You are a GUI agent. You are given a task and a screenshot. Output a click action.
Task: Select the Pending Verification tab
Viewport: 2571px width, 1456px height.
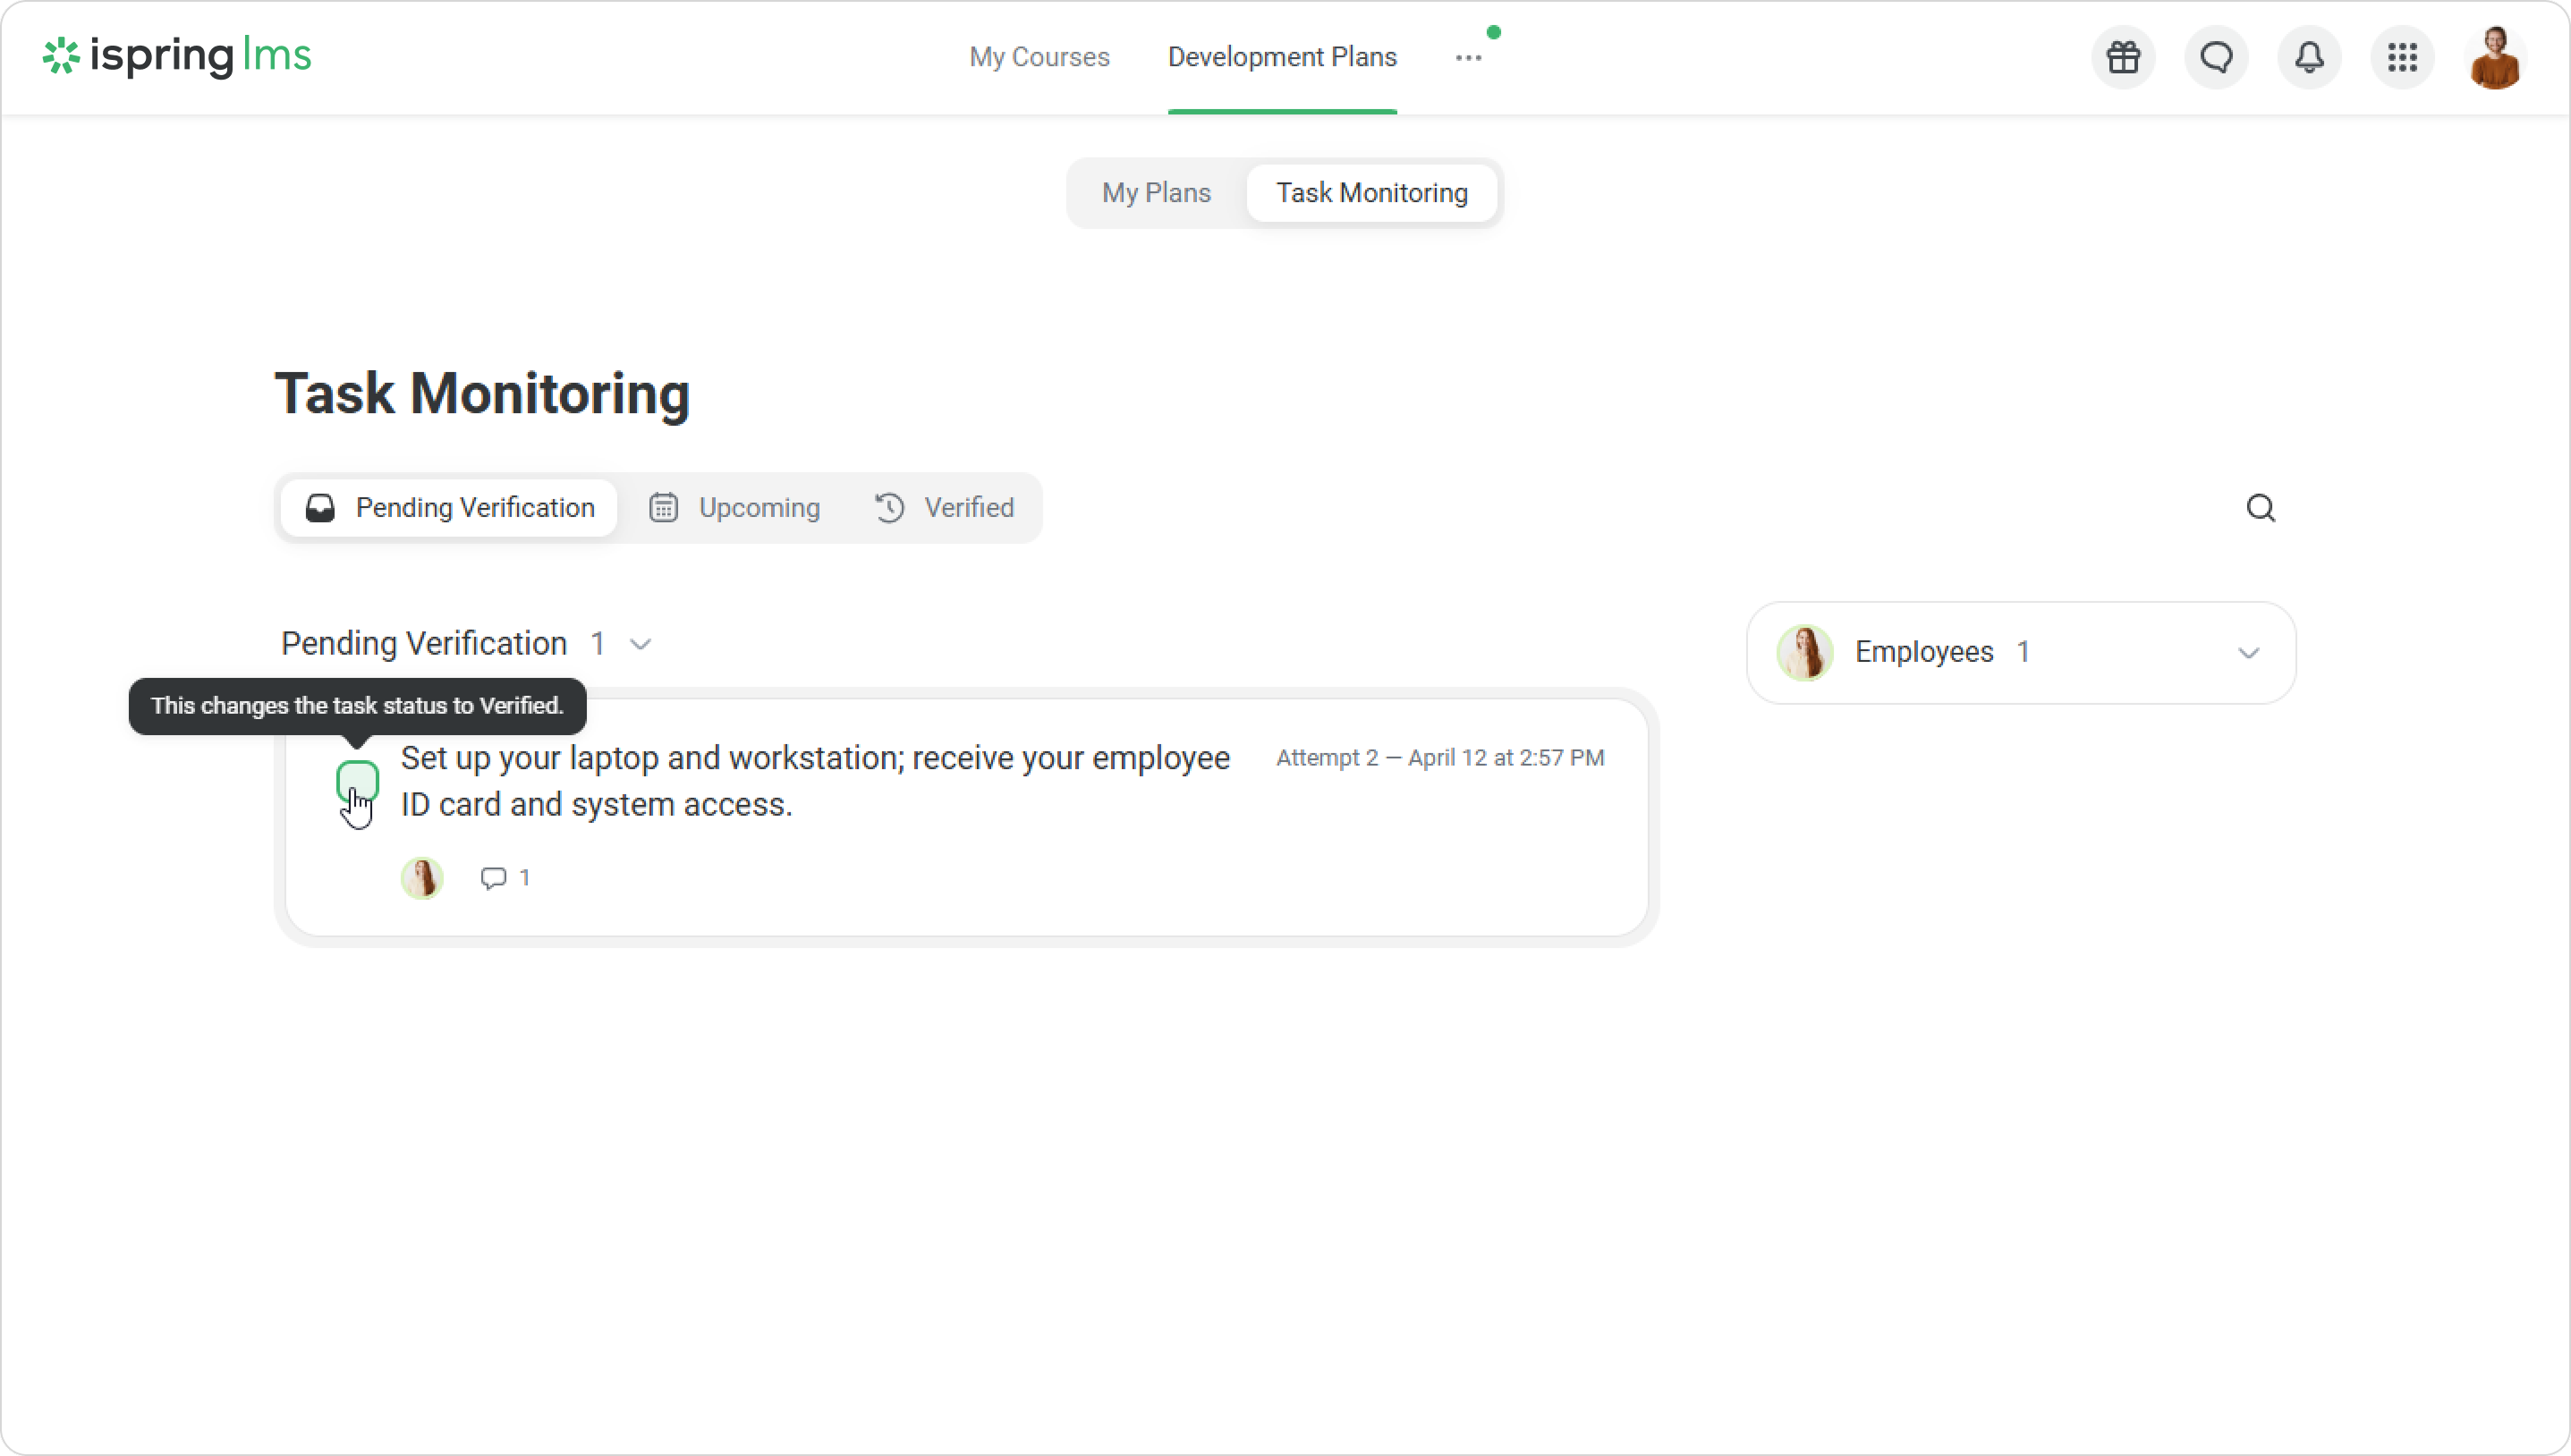point(449,508)
